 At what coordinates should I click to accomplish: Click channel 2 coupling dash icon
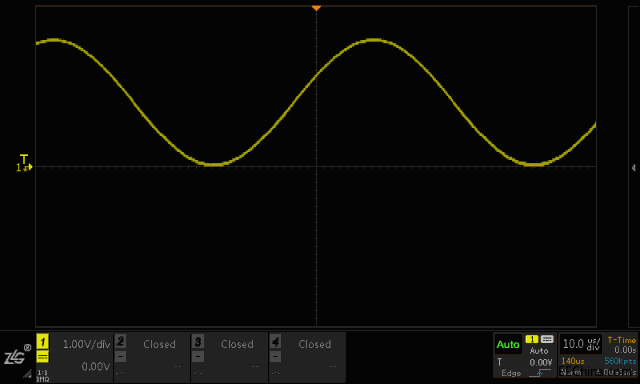tap(120, 357)
